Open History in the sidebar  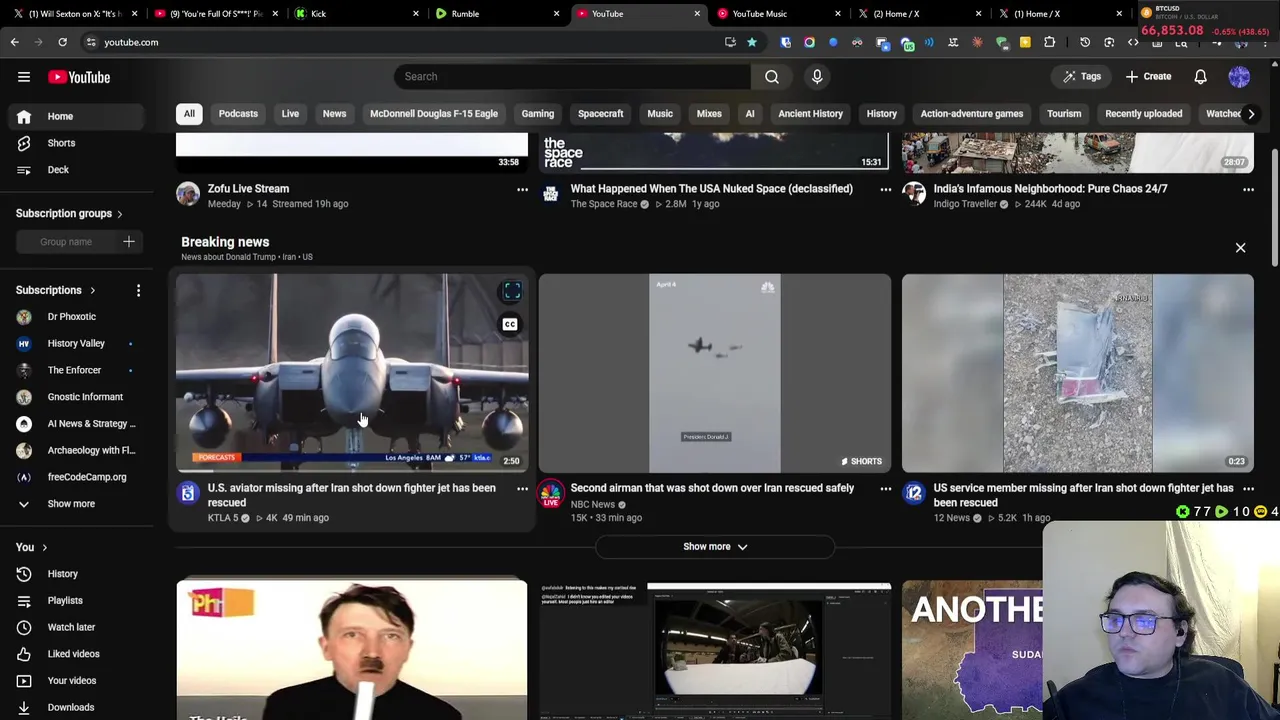(x=62, y=574)
